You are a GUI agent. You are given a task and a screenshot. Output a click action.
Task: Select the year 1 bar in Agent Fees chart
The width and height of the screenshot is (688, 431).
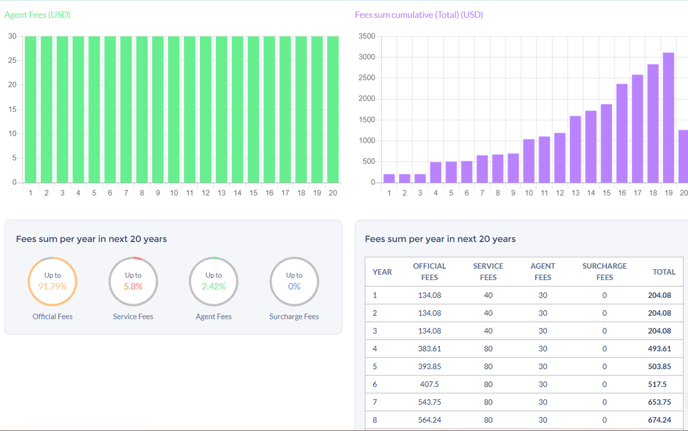point(31,110)
